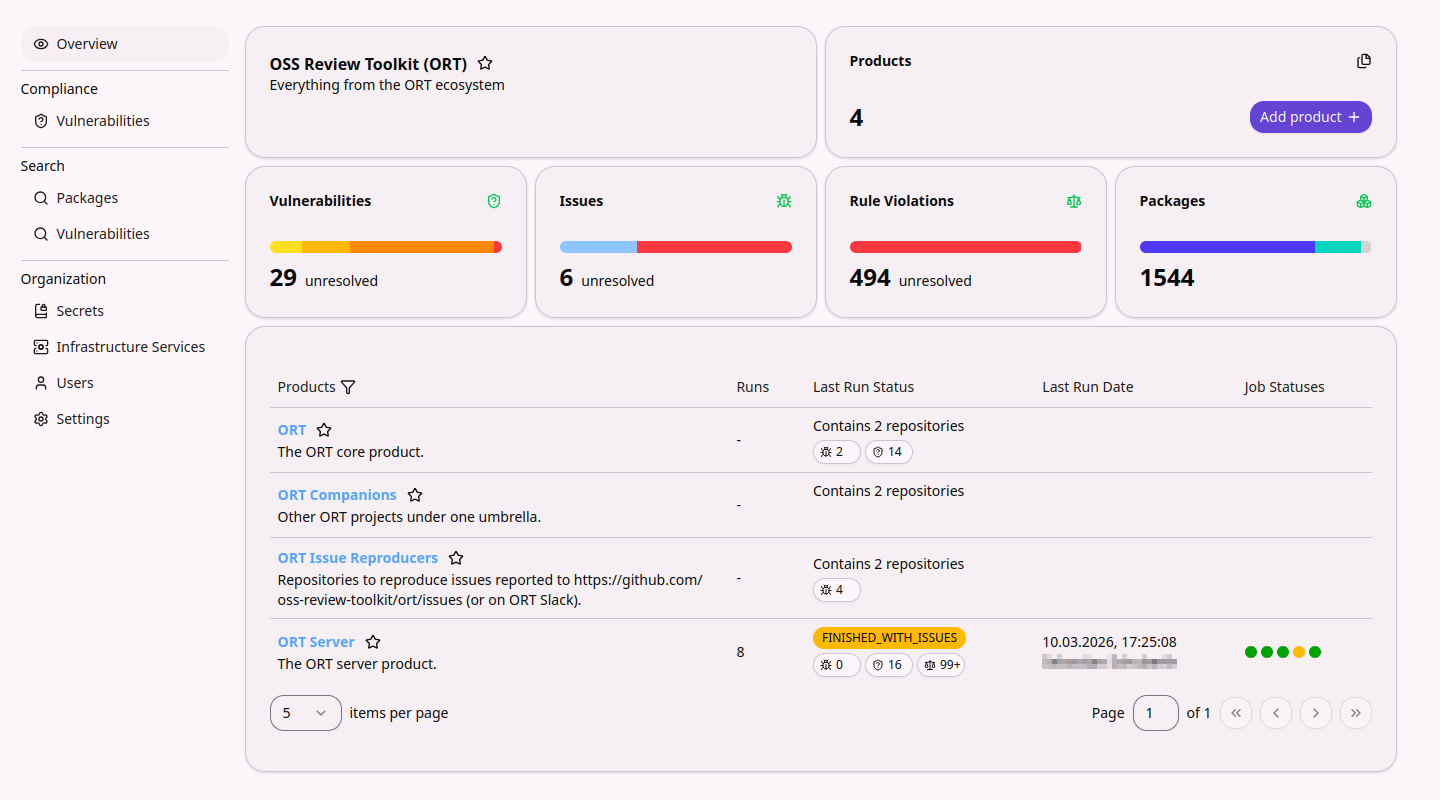This screenshot has height=800, width=1440.
Task: Go to next page of products
Action: 1316,713
